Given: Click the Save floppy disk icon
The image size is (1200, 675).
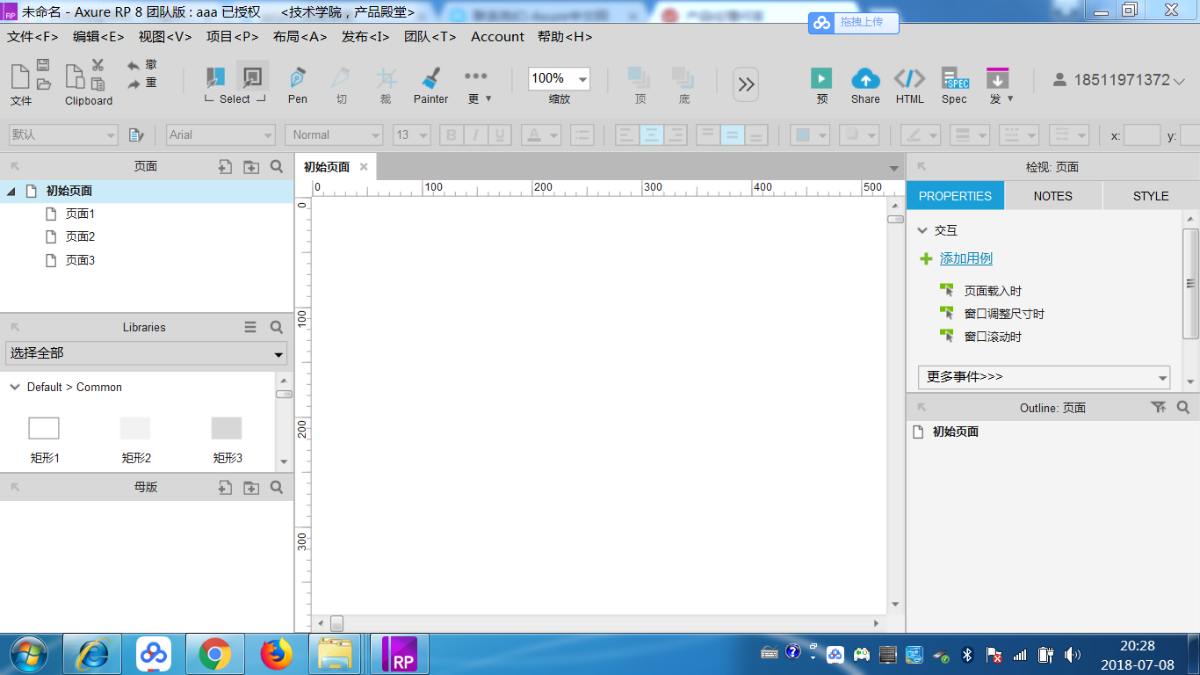Looking at the screenshot, I should coord(43,65).
